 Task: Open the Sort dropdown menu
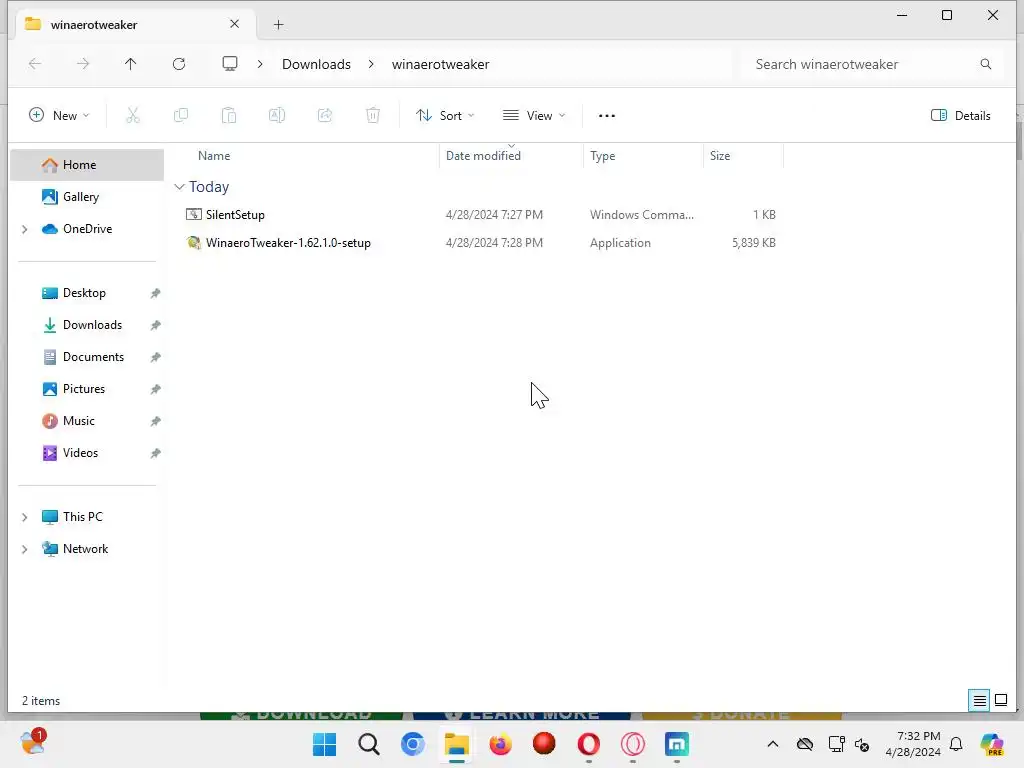[445, 116]
